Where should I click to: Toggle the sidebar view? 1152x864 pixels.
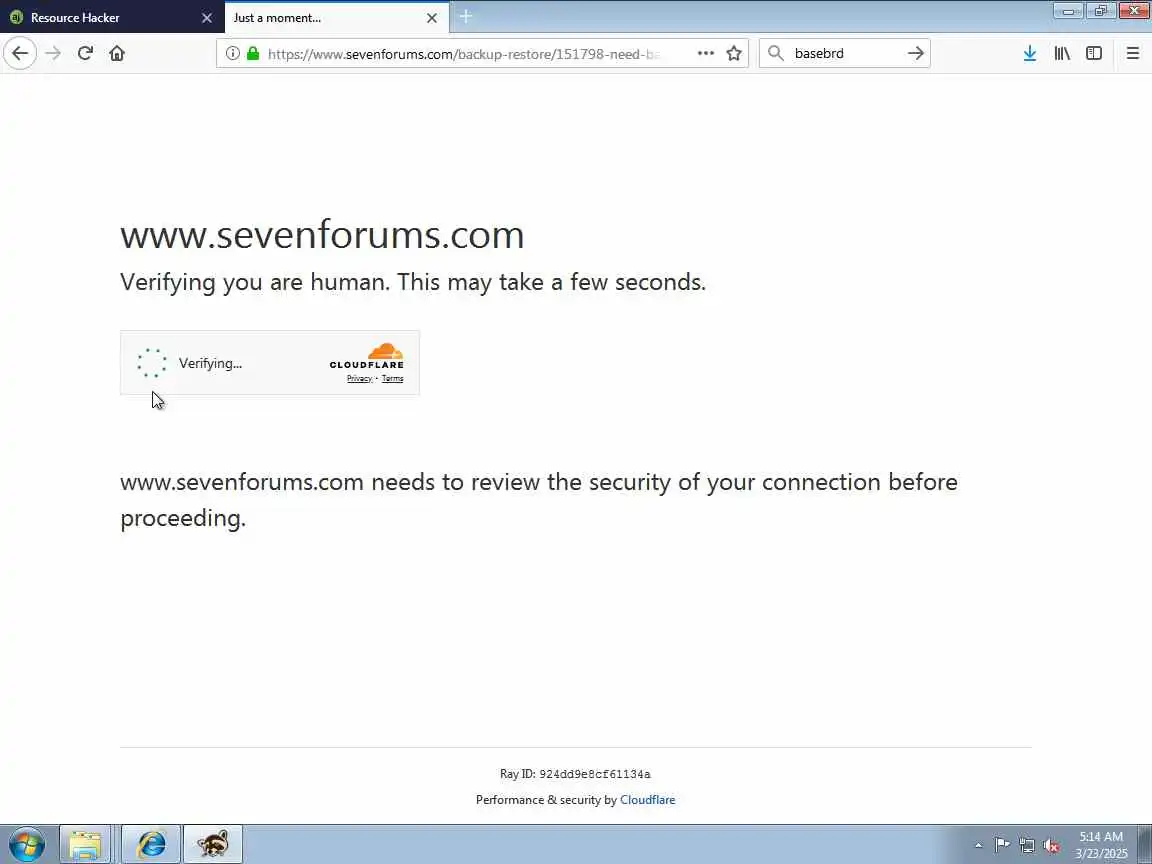[1094, 53]
